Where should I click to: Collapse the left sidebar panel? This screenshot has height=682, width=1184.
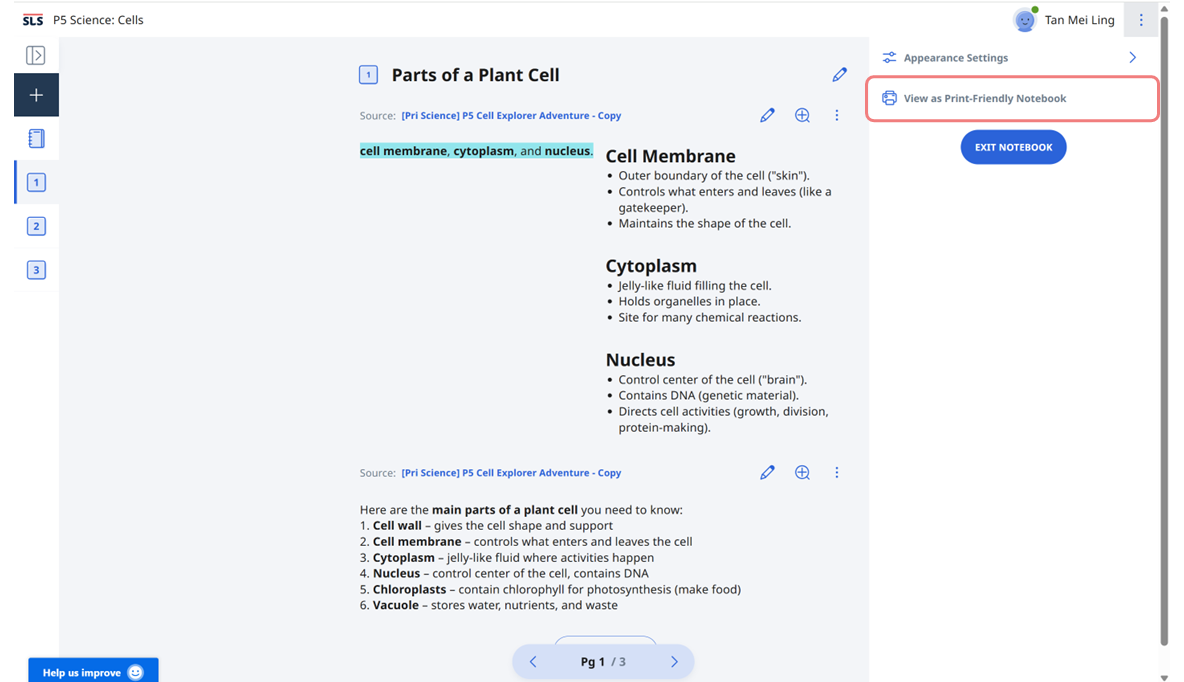click(x=36, y=56)
